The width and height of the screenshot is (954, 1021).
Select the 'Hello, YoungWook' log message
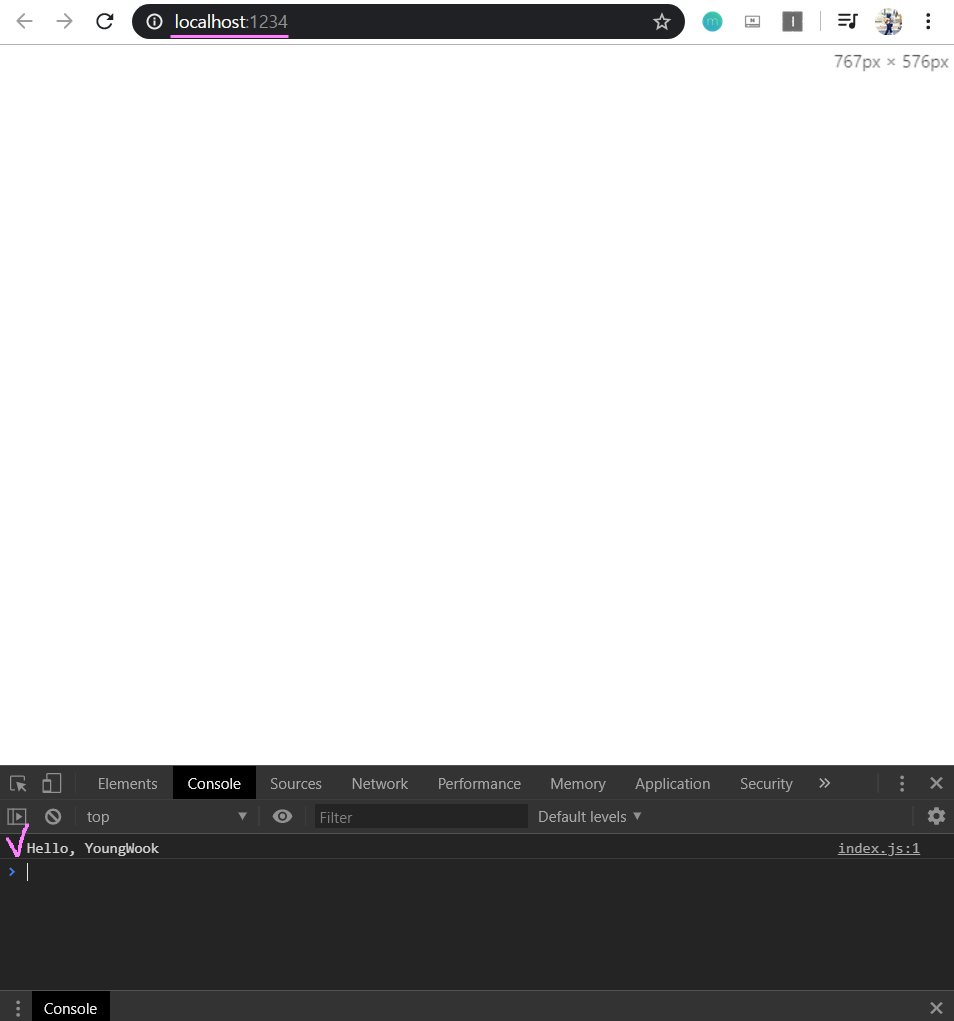[x=92, y=848]
